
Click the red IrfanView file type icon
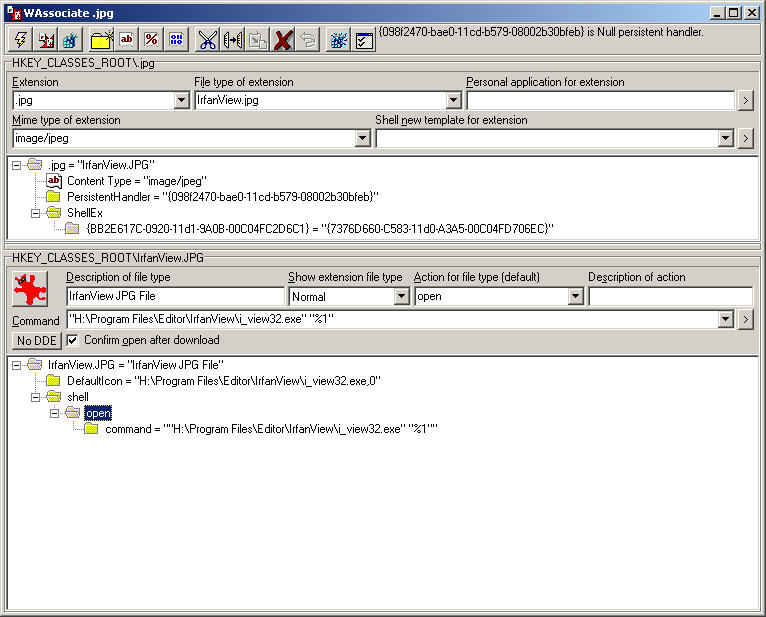point(30,289)
